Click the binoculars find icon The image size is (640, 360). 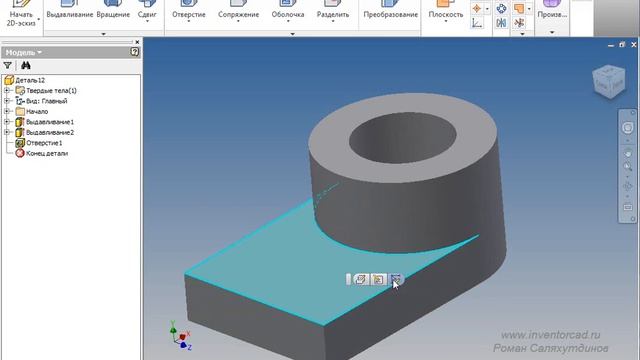click(x=26, y=65)
